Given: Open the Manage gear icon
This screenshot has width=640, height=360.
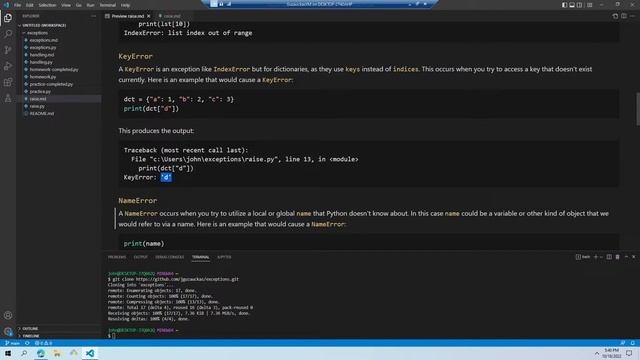Looking at the screenshot, I should tap(8, 331).
